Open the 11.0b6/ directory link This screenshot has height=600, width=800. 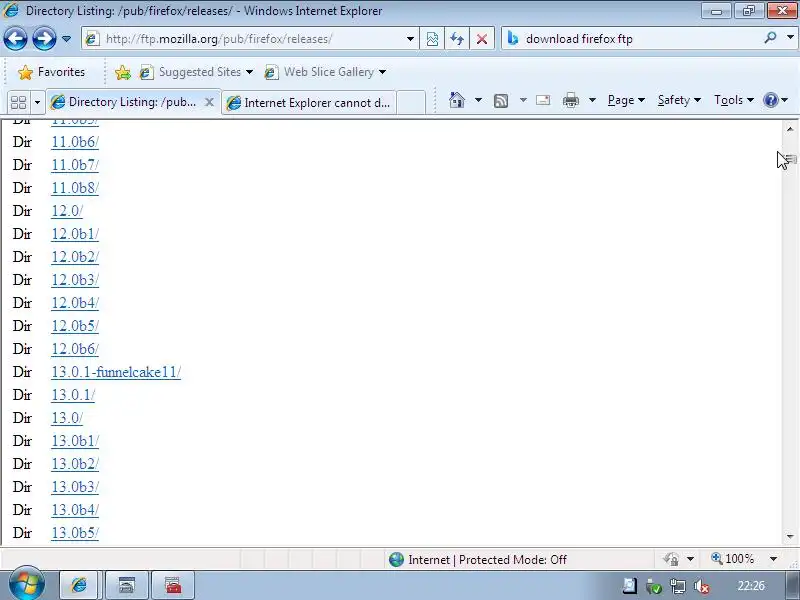tap(75, 142)
